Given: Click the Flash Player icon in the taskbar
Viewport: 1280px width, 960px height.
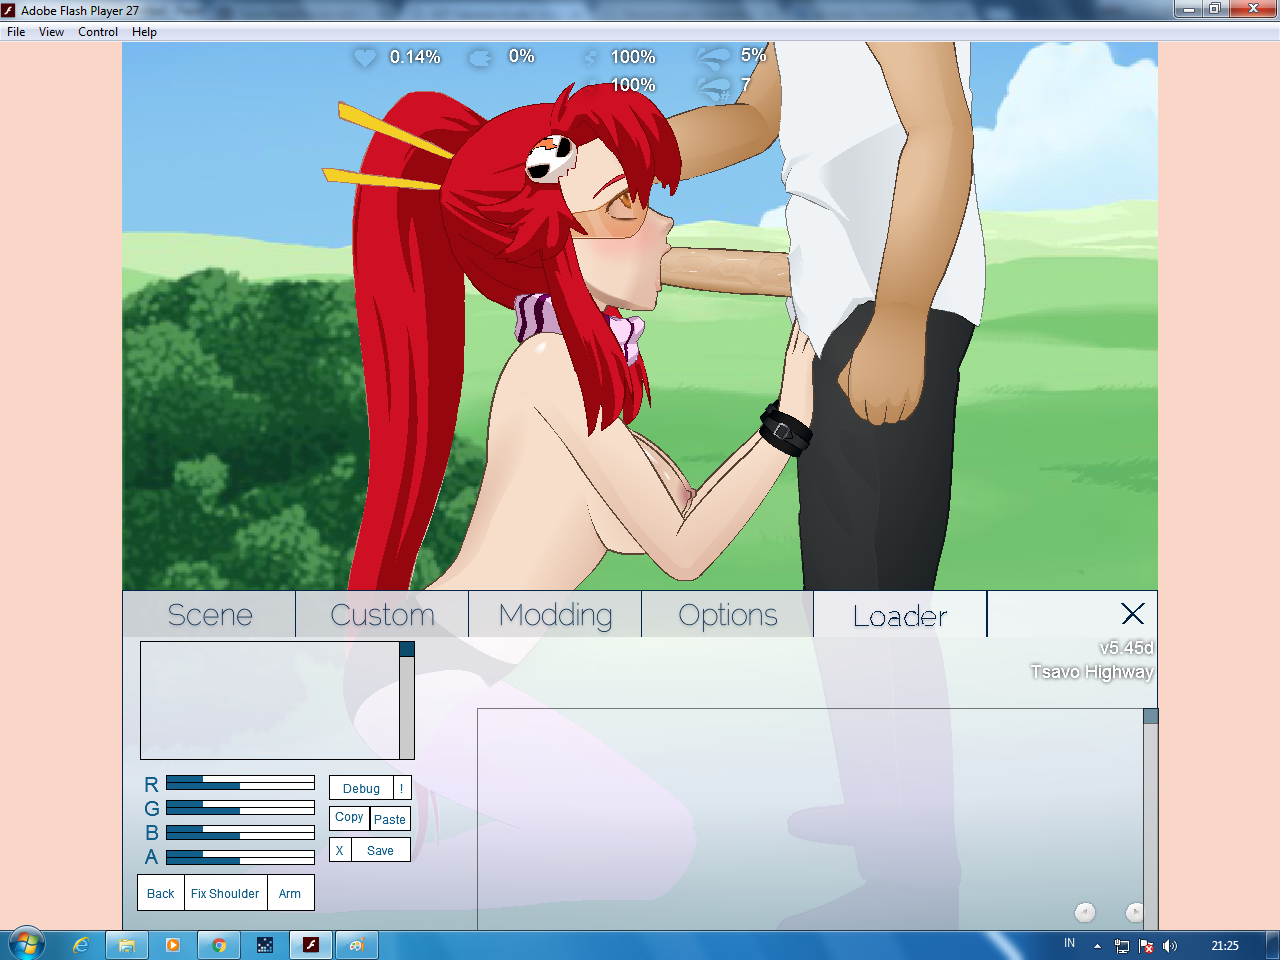Looking at the screenshot, I should coord(311,945).
